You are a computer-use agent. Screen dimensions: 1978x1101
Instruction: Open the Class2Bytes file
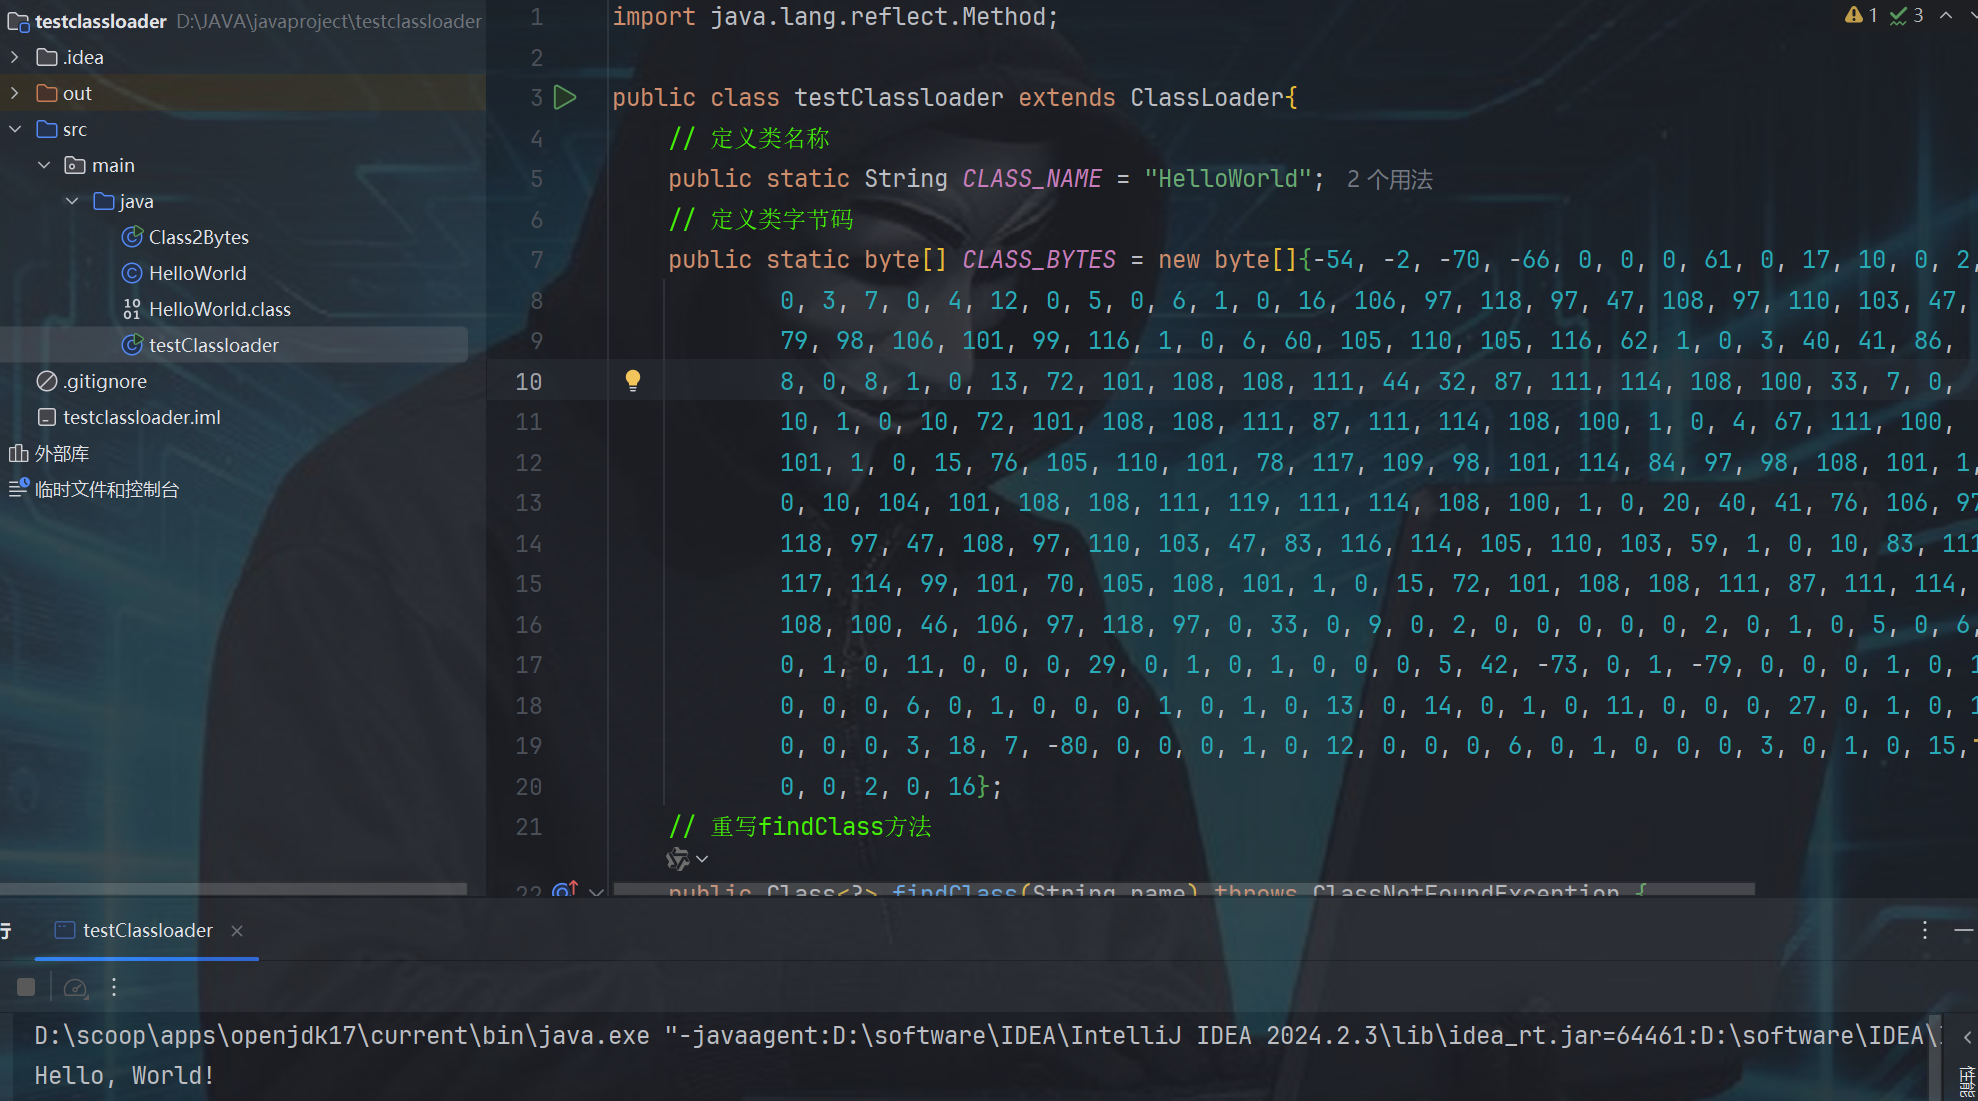click(x=198, y=237)
